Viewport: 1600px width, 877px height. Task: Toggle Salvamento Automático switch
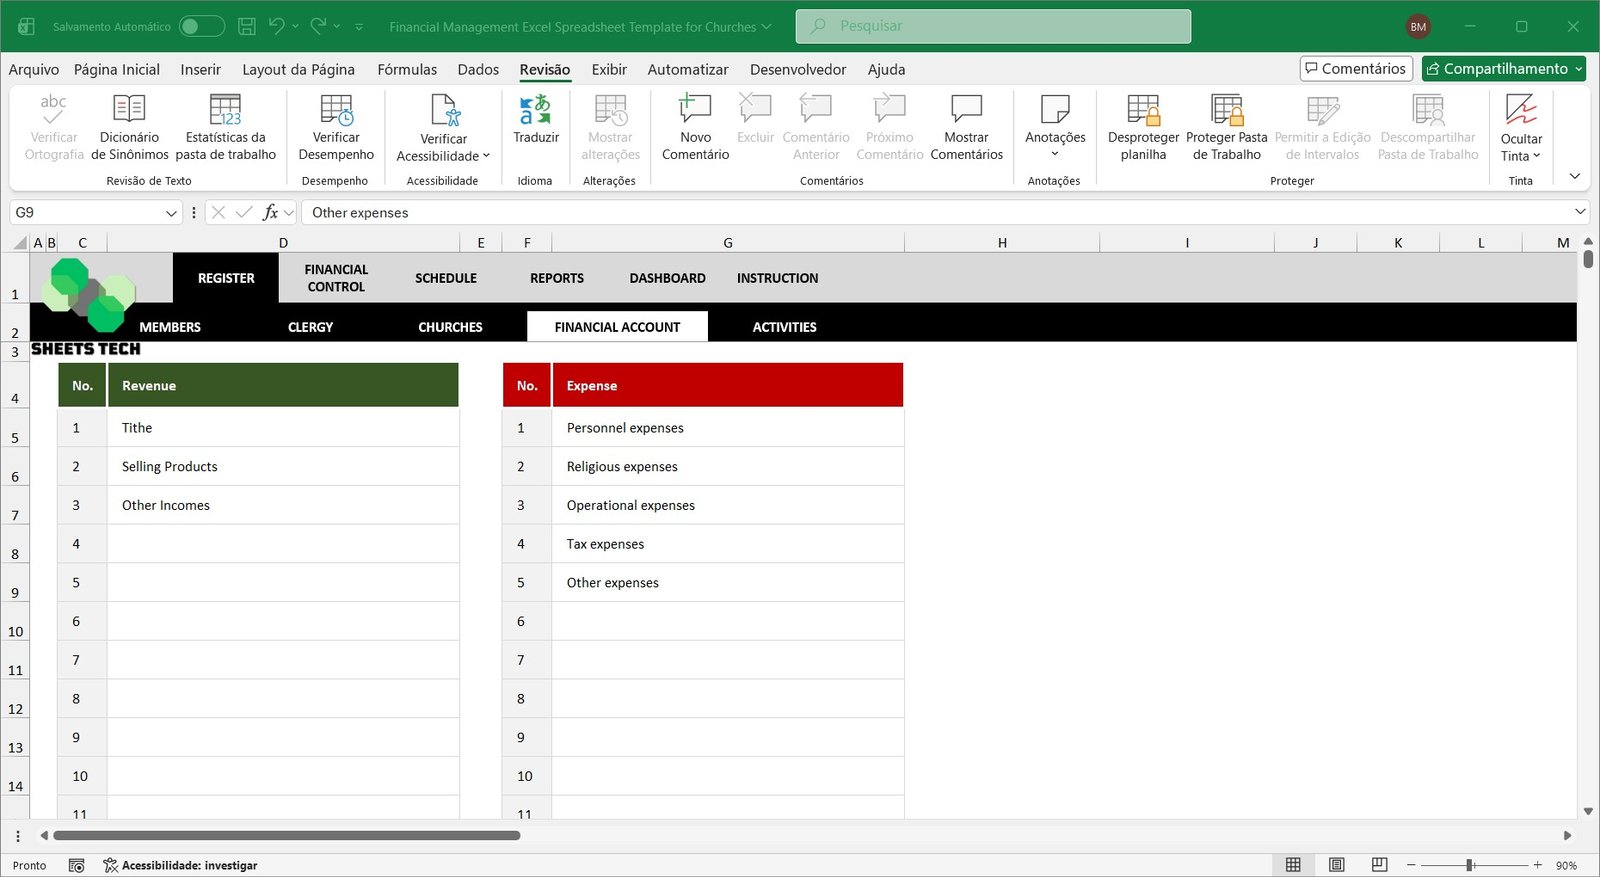[x=201, y=27]
